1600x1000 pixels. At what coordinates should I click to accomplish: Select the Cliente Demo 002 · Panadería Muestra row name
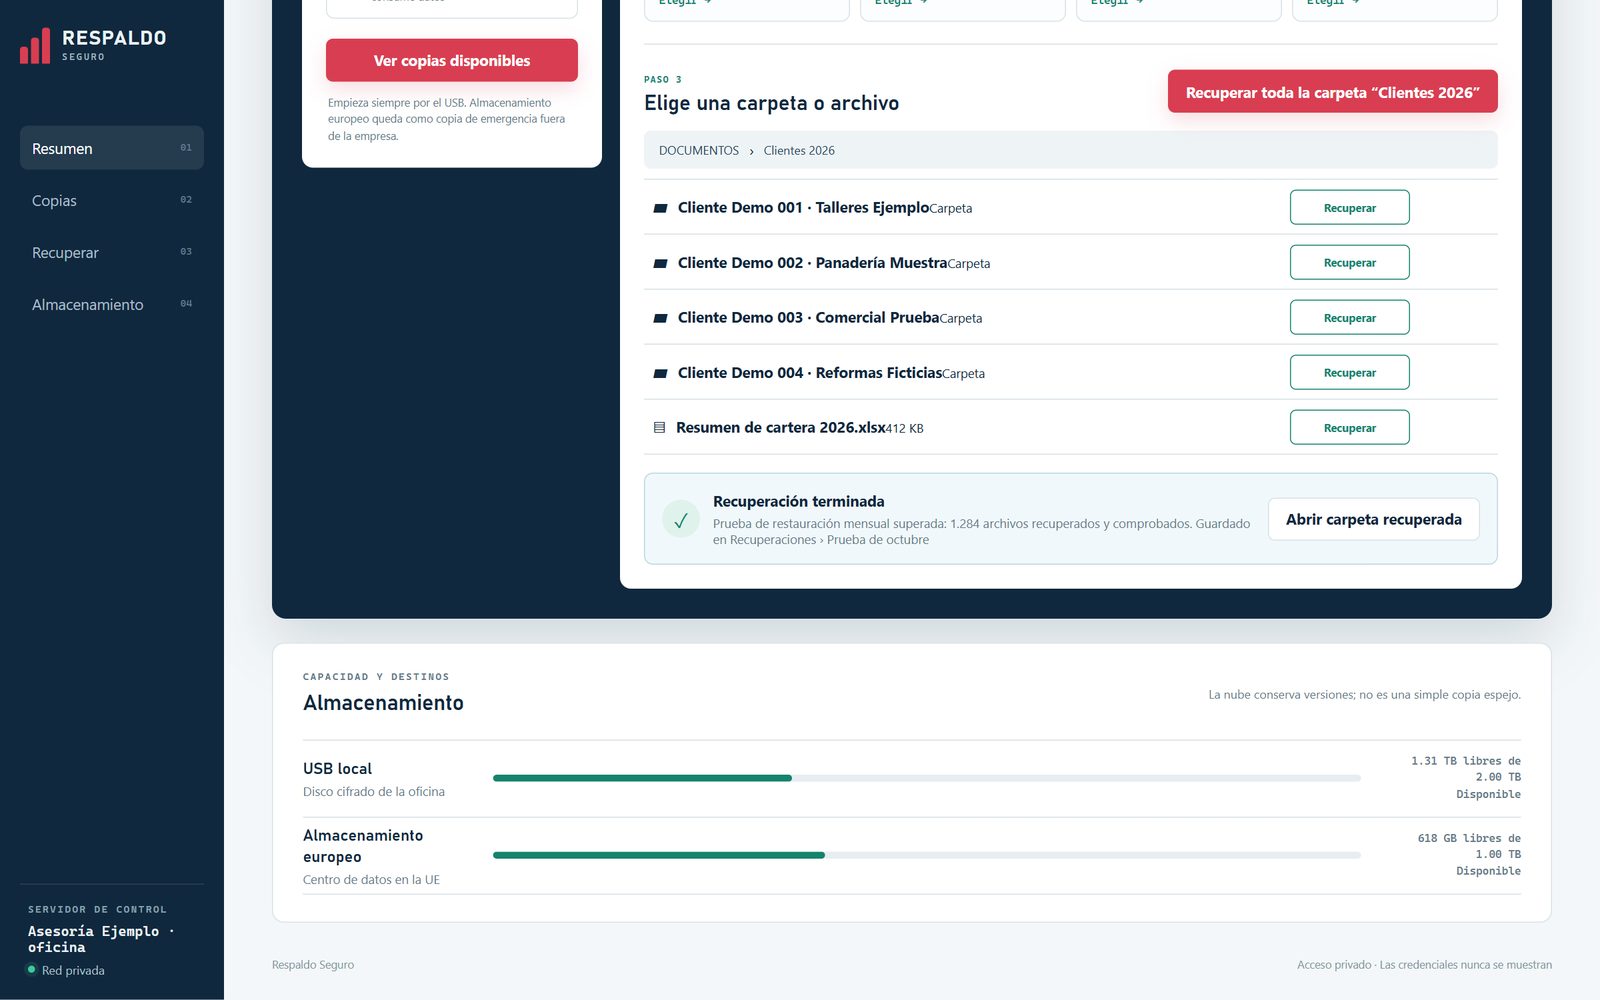[813, 262]
